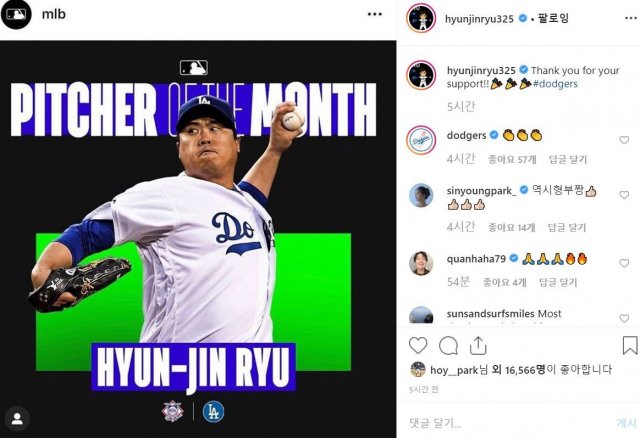The height and width of the screenshot is (438, 640).
Task: Open the three-dot menu beside hyunjinryu325
Action: tap(631, 18)
